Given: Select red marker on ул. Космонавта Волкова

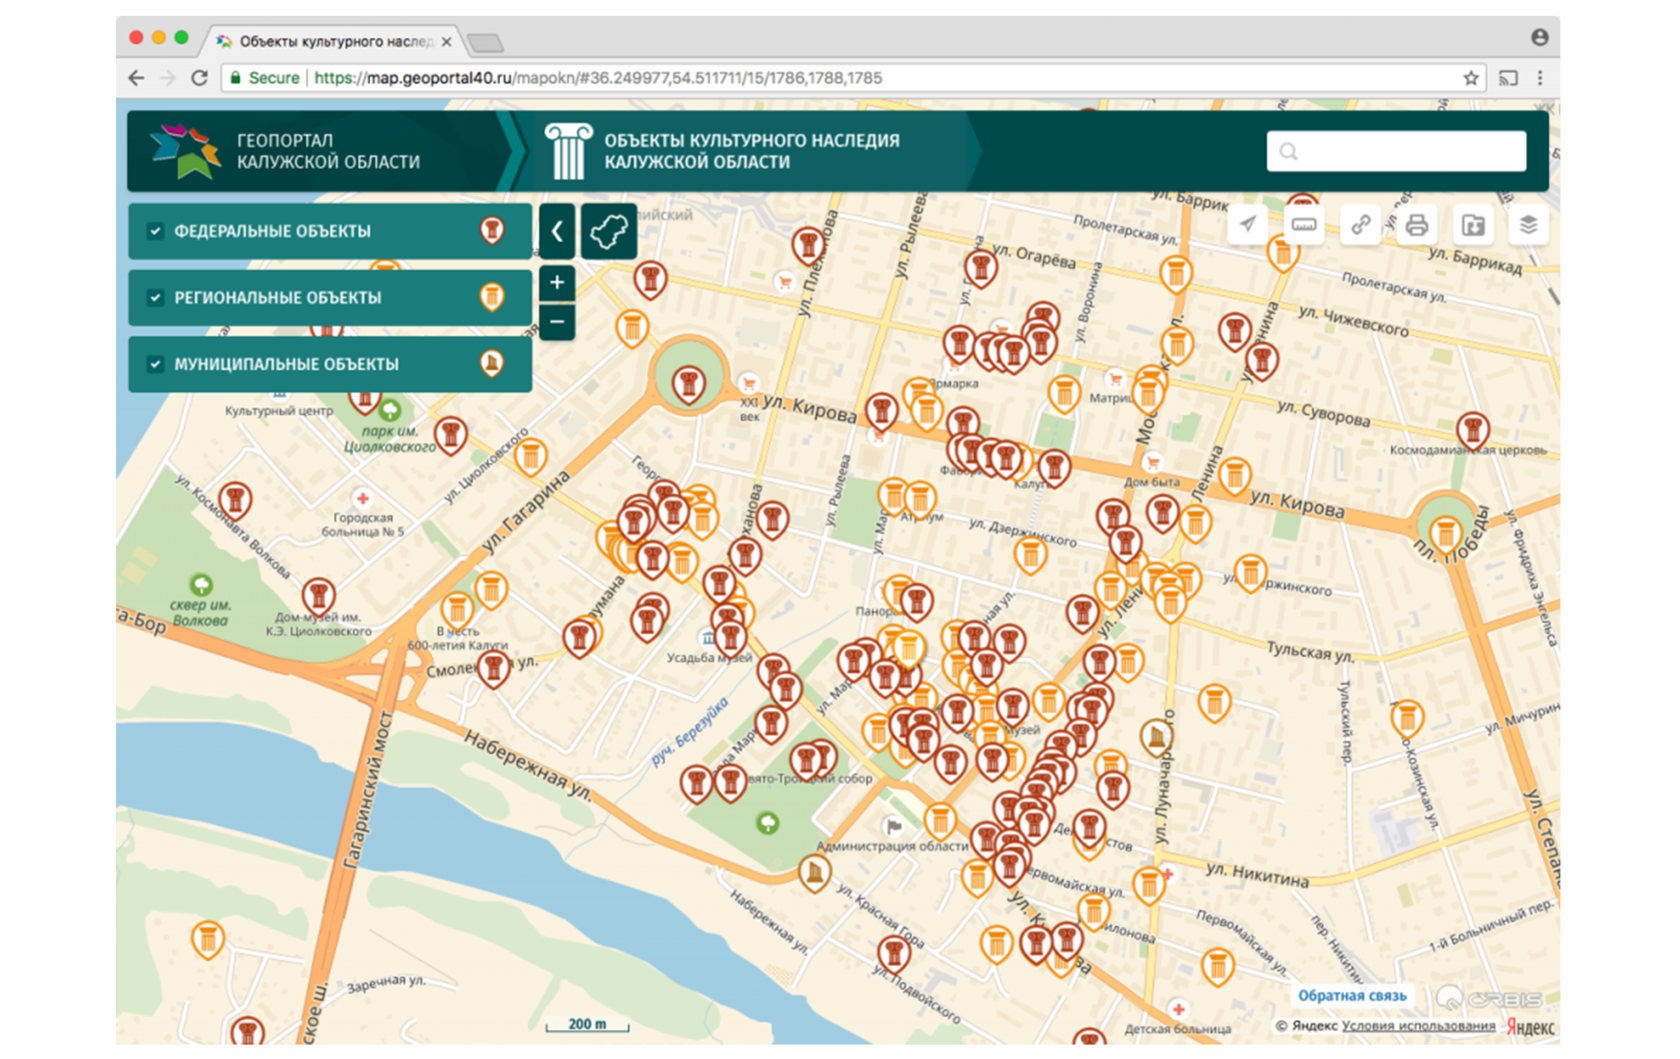Looking at the screenshot, I should tap(235, 500).
